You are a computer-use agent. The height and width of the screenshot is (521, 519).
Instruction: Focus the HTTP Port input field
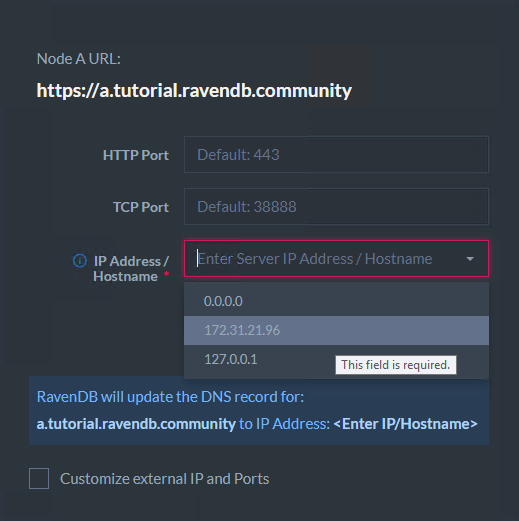pyautogui.click(x=336, y=155)
